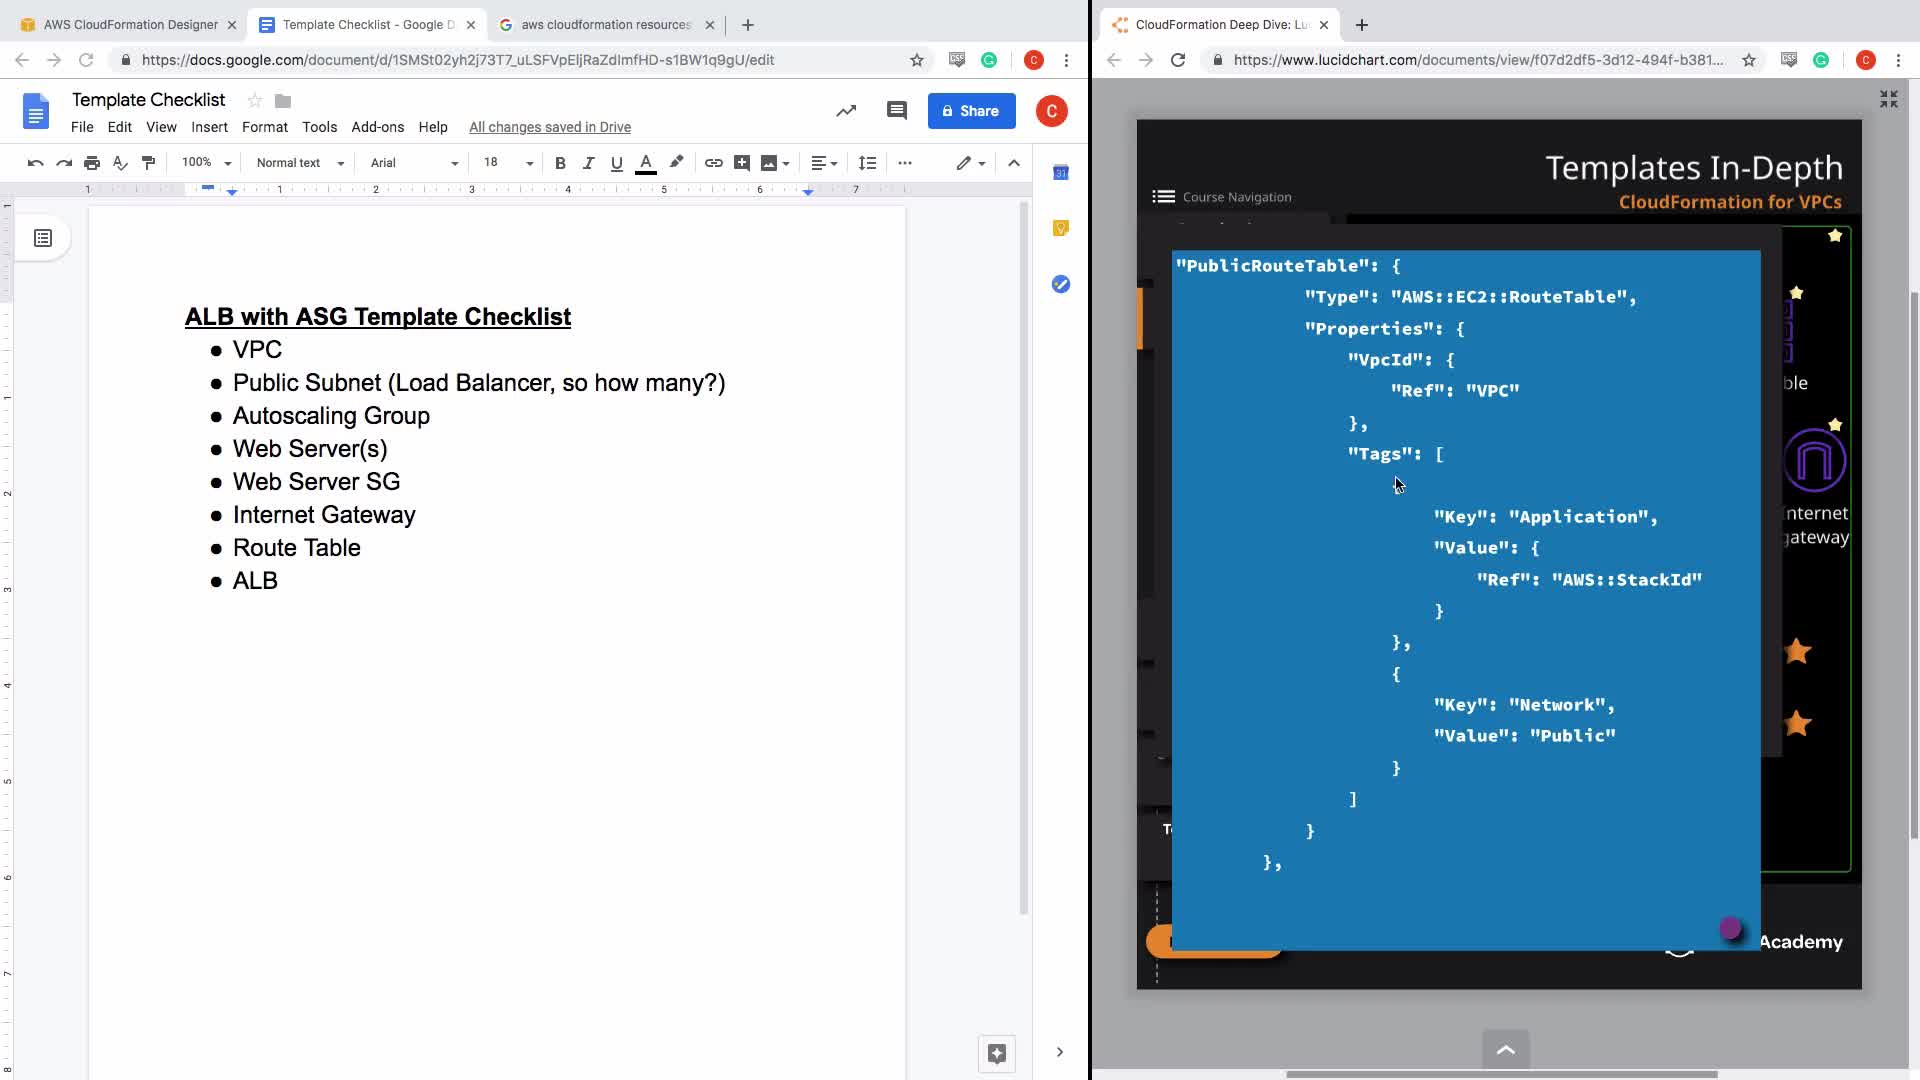The width and height of the screenshot is (1920, 1080).
Task: Open the text color picker
Action: [646, 163]
